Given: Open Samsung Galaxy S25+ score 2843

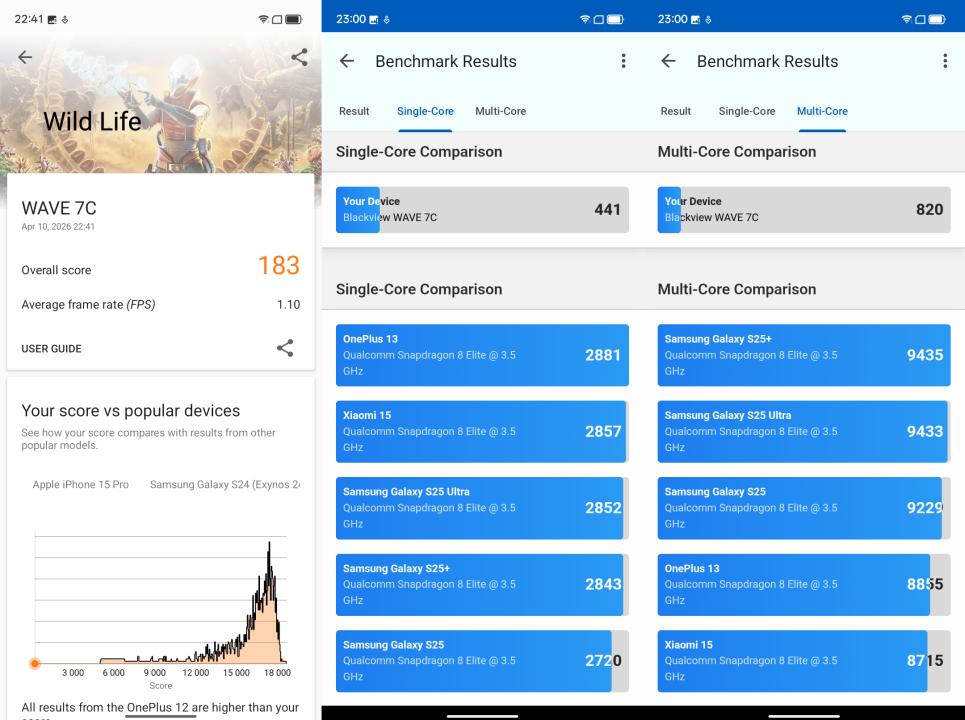Looking at the screenshot, I should (482, 585).
